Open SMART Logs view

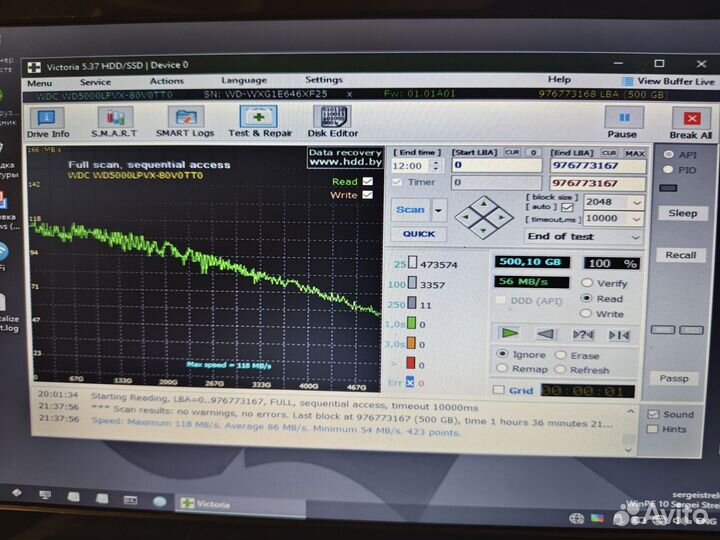pyautogui.click(x=184, y=121)
